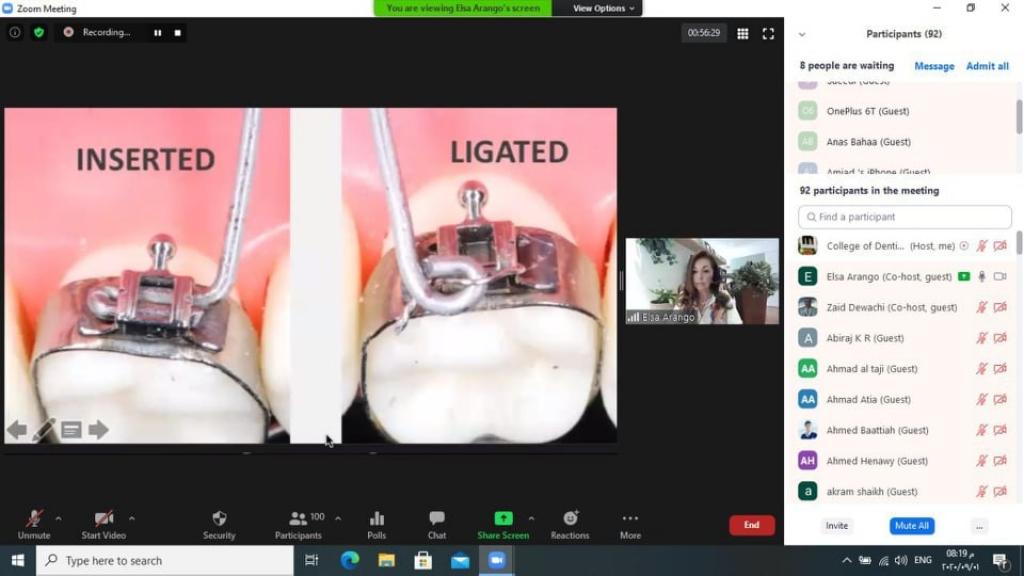
Task: Switch to gallery grid view icon
Action: coord(743,33)
